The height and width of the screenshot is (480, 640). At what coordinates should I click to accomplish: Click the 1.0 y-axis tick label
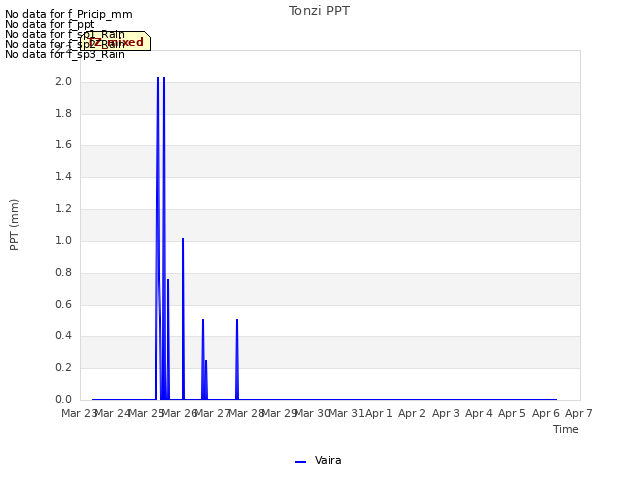coord(64,241)
